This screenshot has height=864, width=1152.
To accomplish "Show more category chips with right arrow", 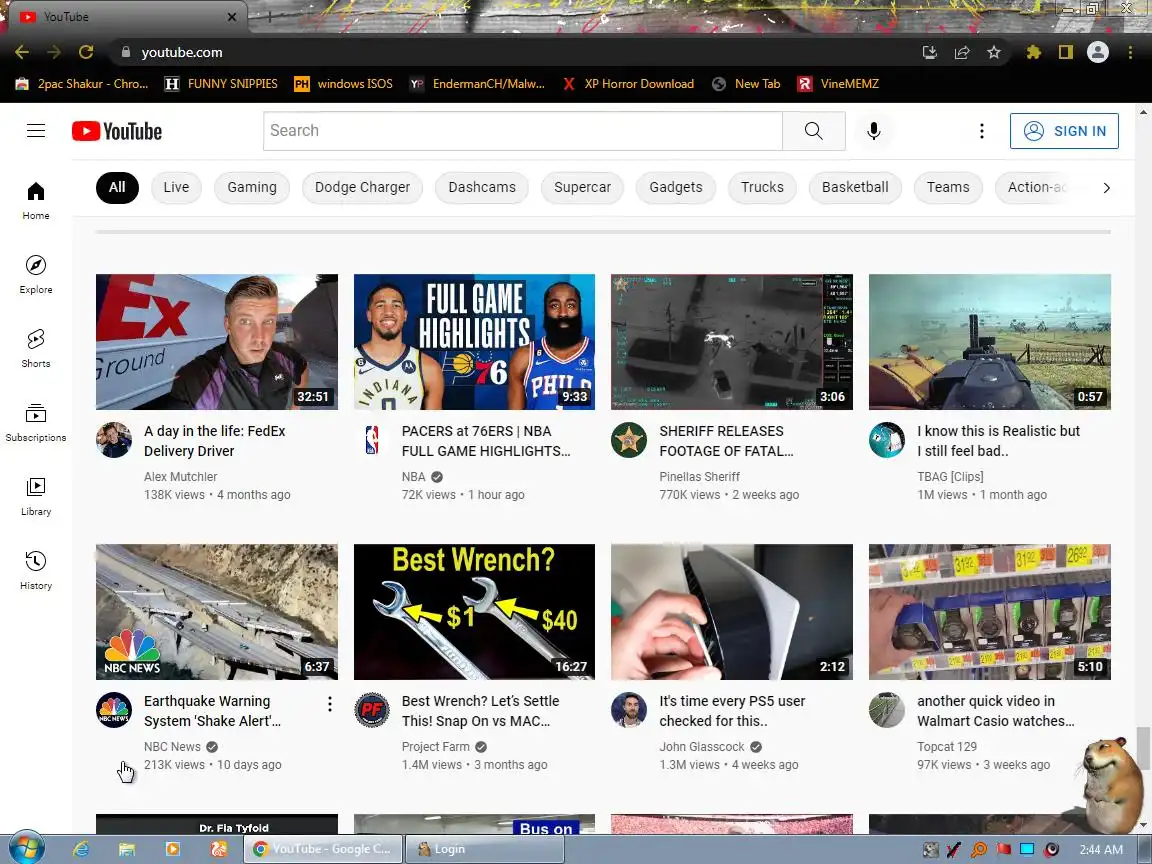I will point(1106,187).
